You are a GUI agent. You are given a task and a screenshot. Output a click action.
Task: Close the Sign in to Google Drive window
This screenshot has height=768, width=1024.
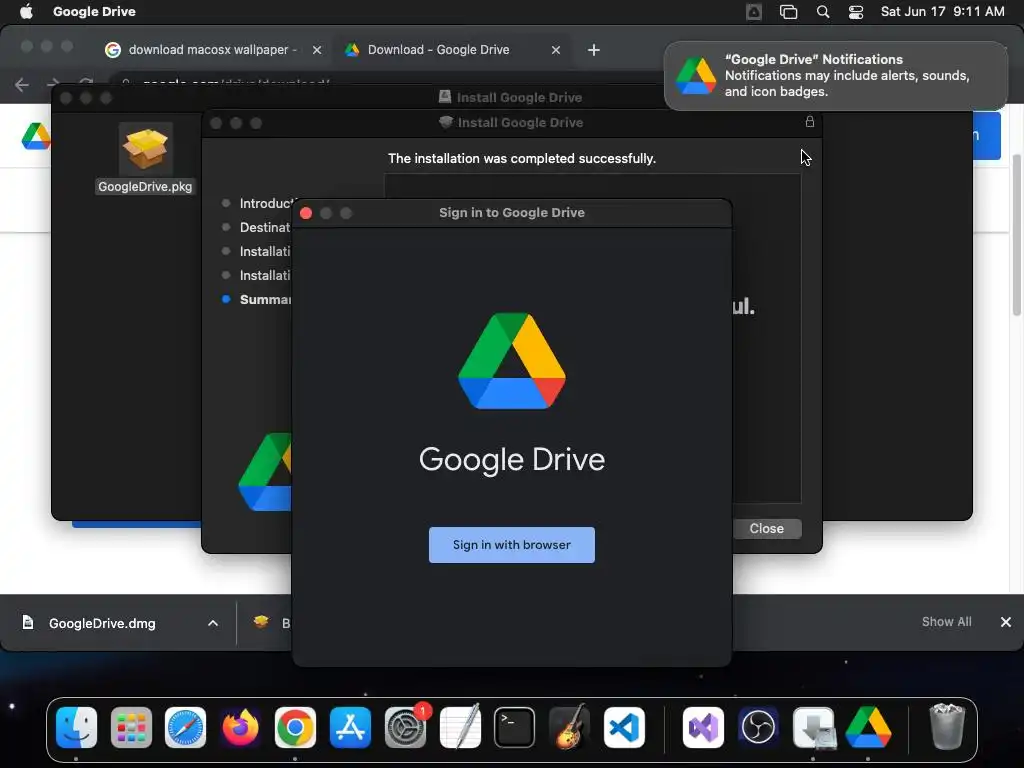(x=306, y=213)
